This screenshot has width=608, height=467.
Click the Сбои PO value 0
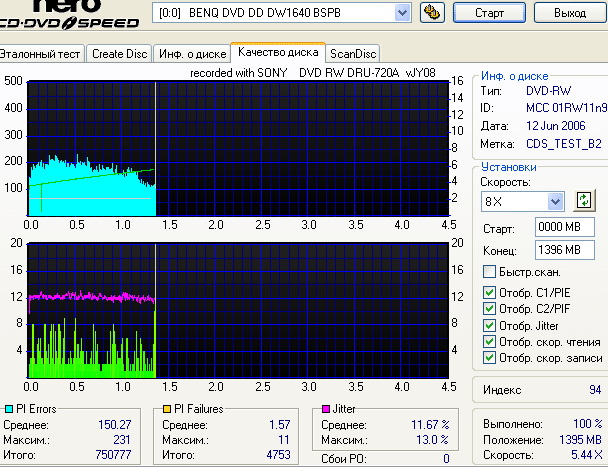pyautogui.click(x=446, y=458)
